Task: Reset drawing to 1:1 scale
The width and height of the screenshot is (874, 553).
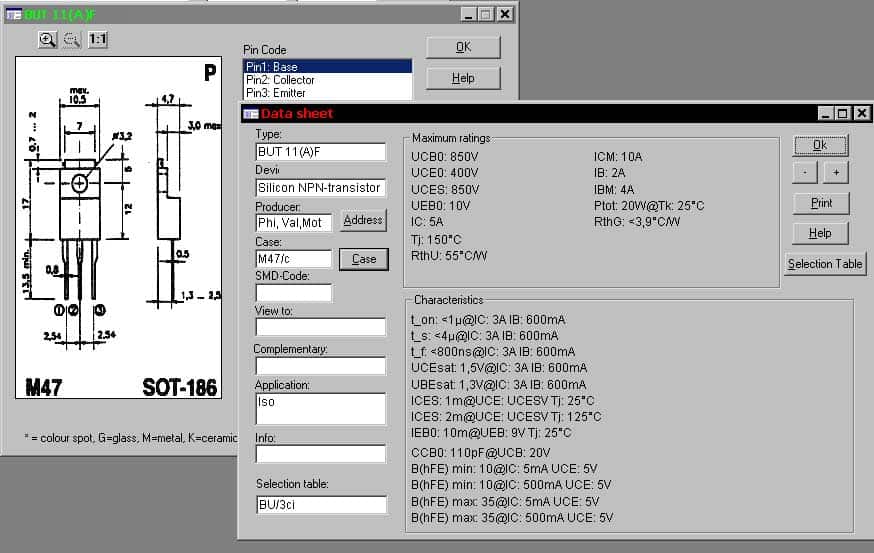Action: point(98,40)
